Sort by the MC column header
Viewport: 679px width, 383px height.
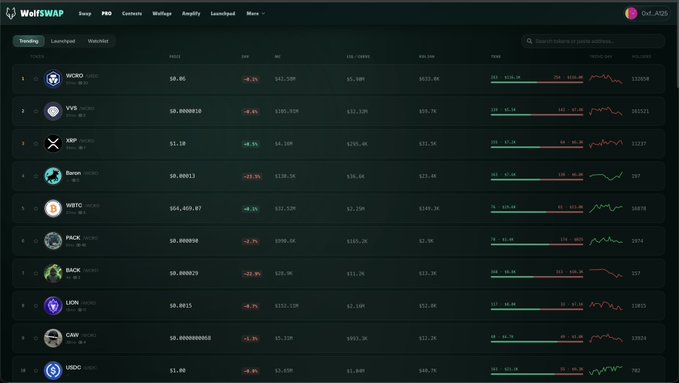point(278,57)
